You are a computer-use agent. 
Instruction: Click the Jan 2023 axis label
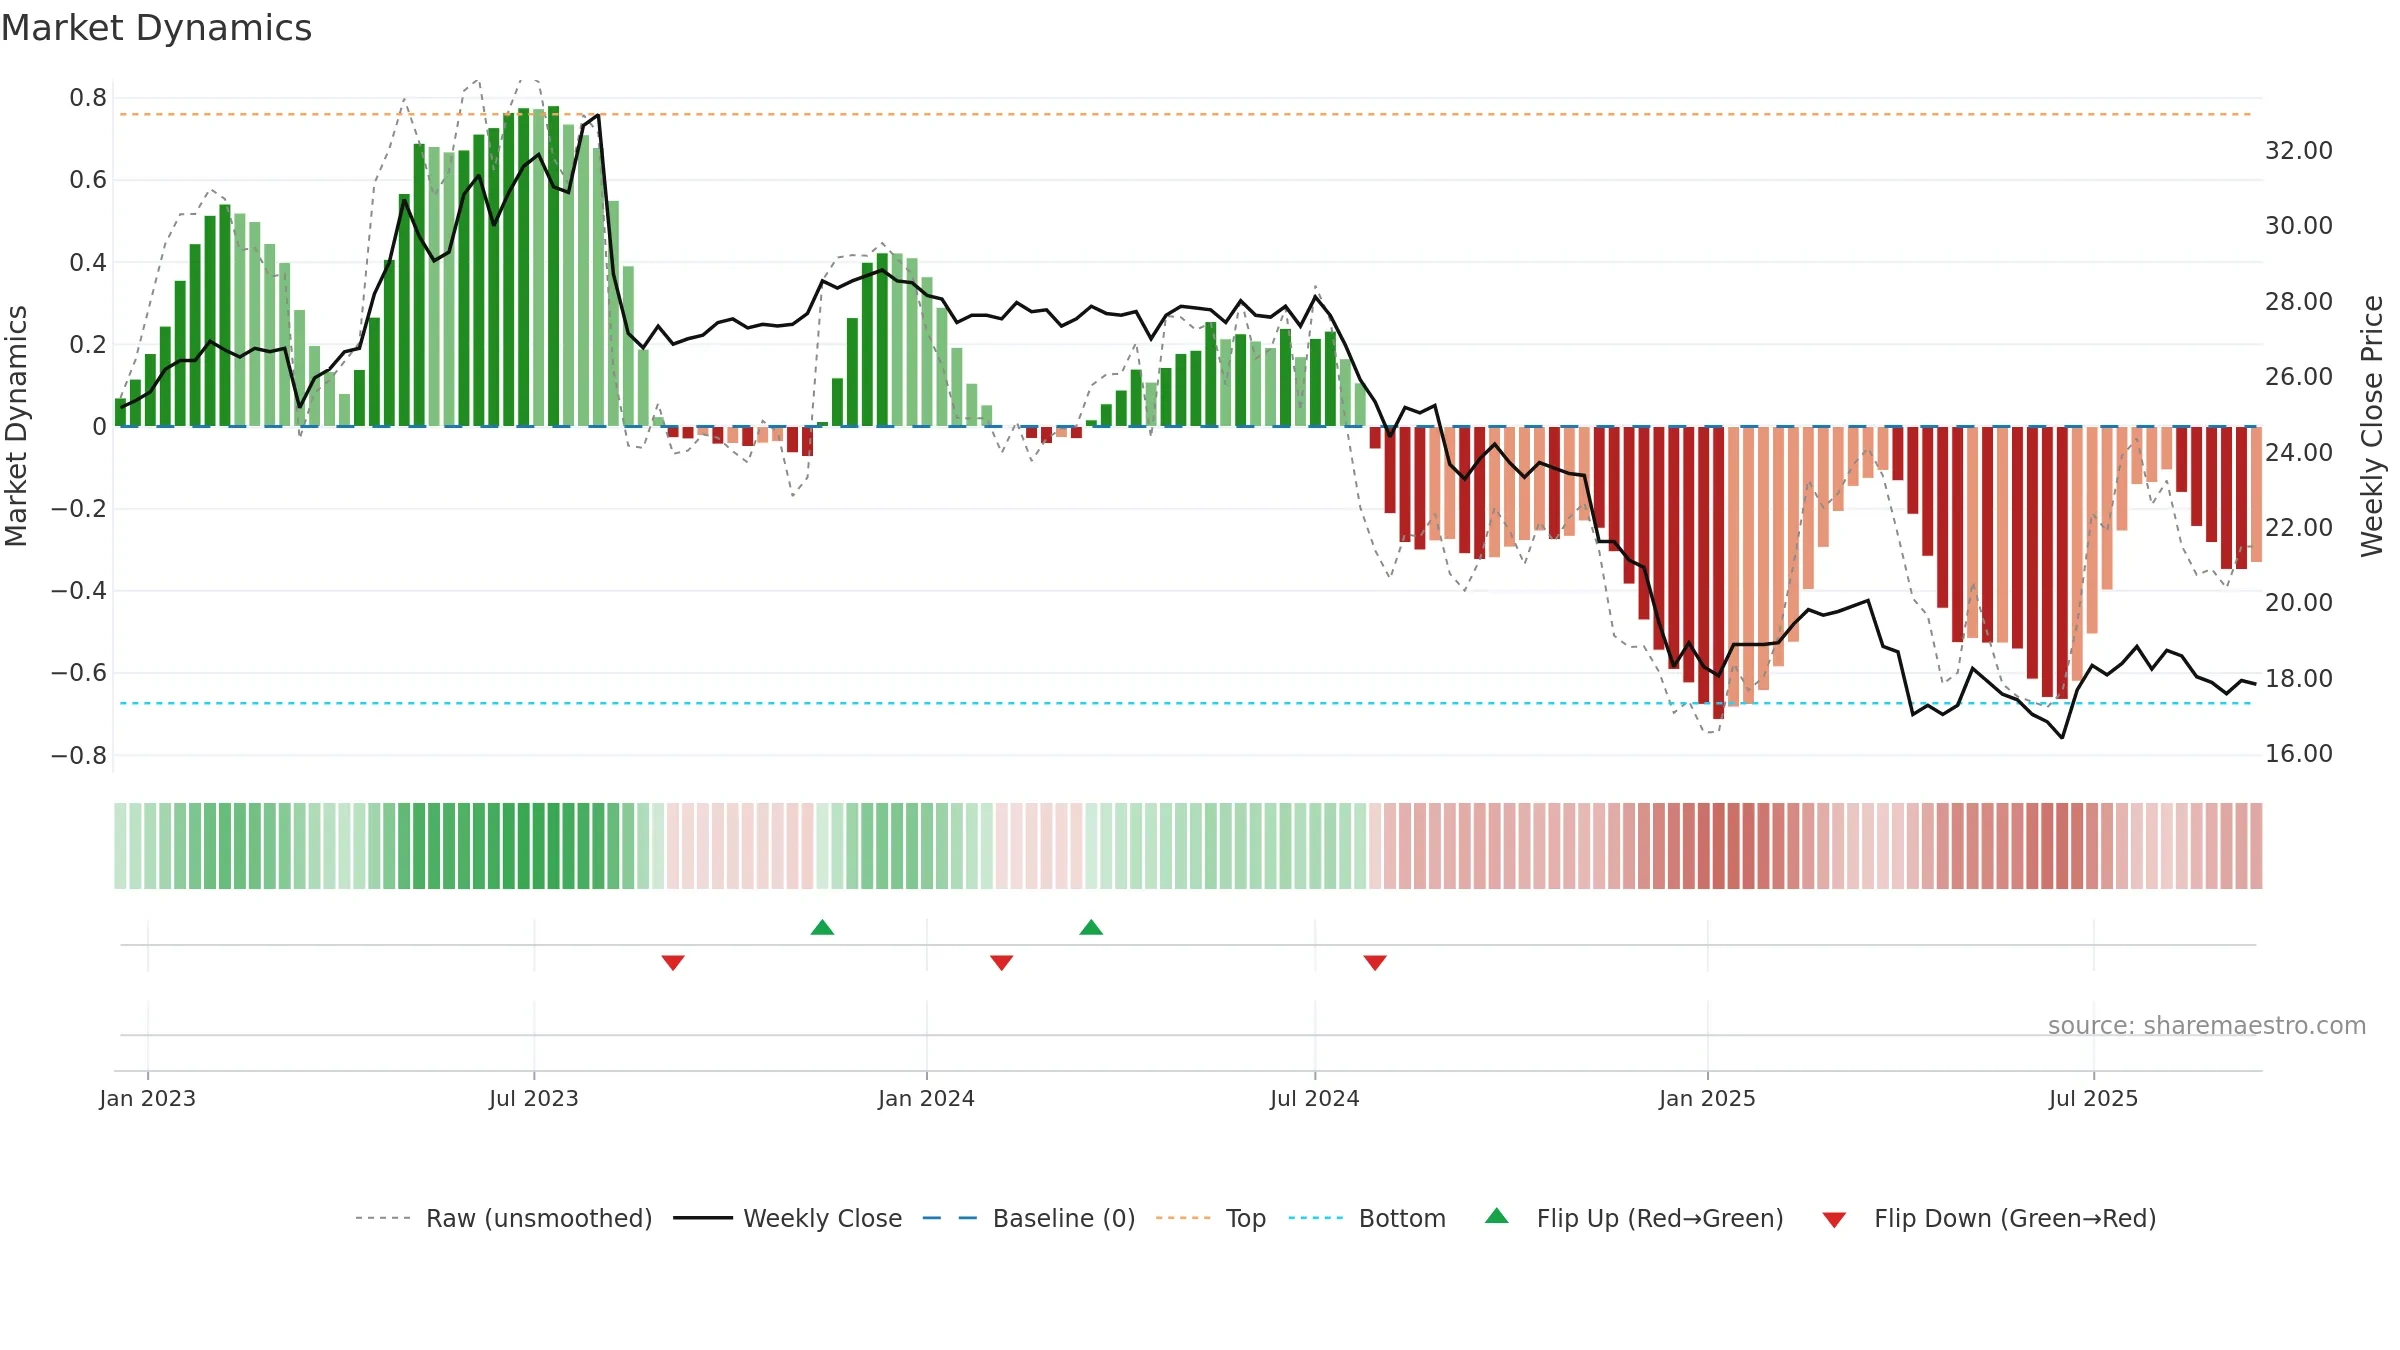pos(148,1098)
